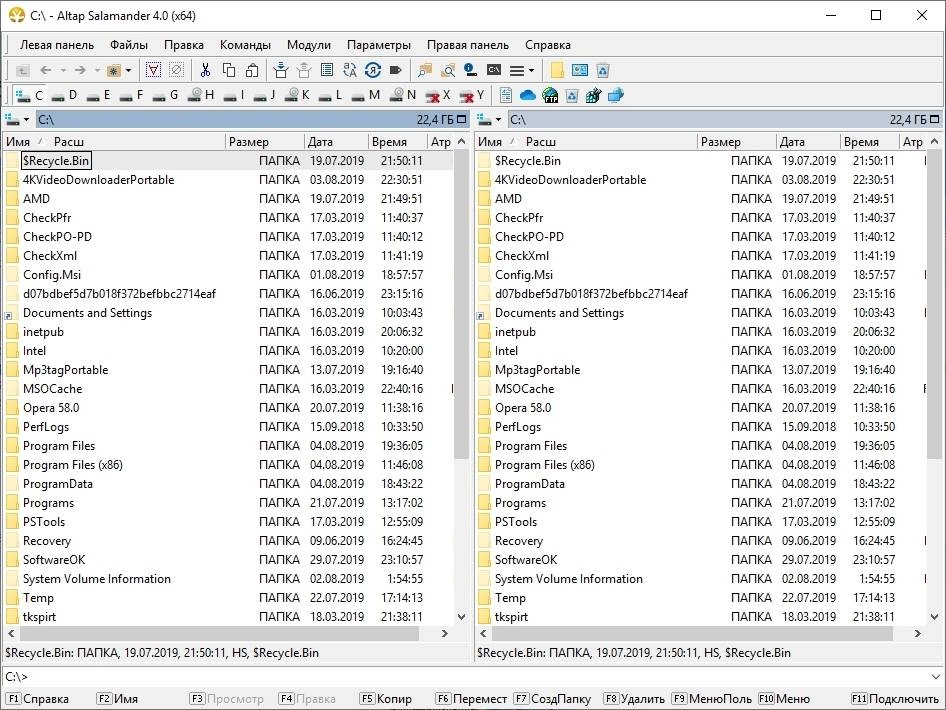The image size is (946, 710).
Task: Select Program Files folder in left panel
Action: click(x=59, y=446)
